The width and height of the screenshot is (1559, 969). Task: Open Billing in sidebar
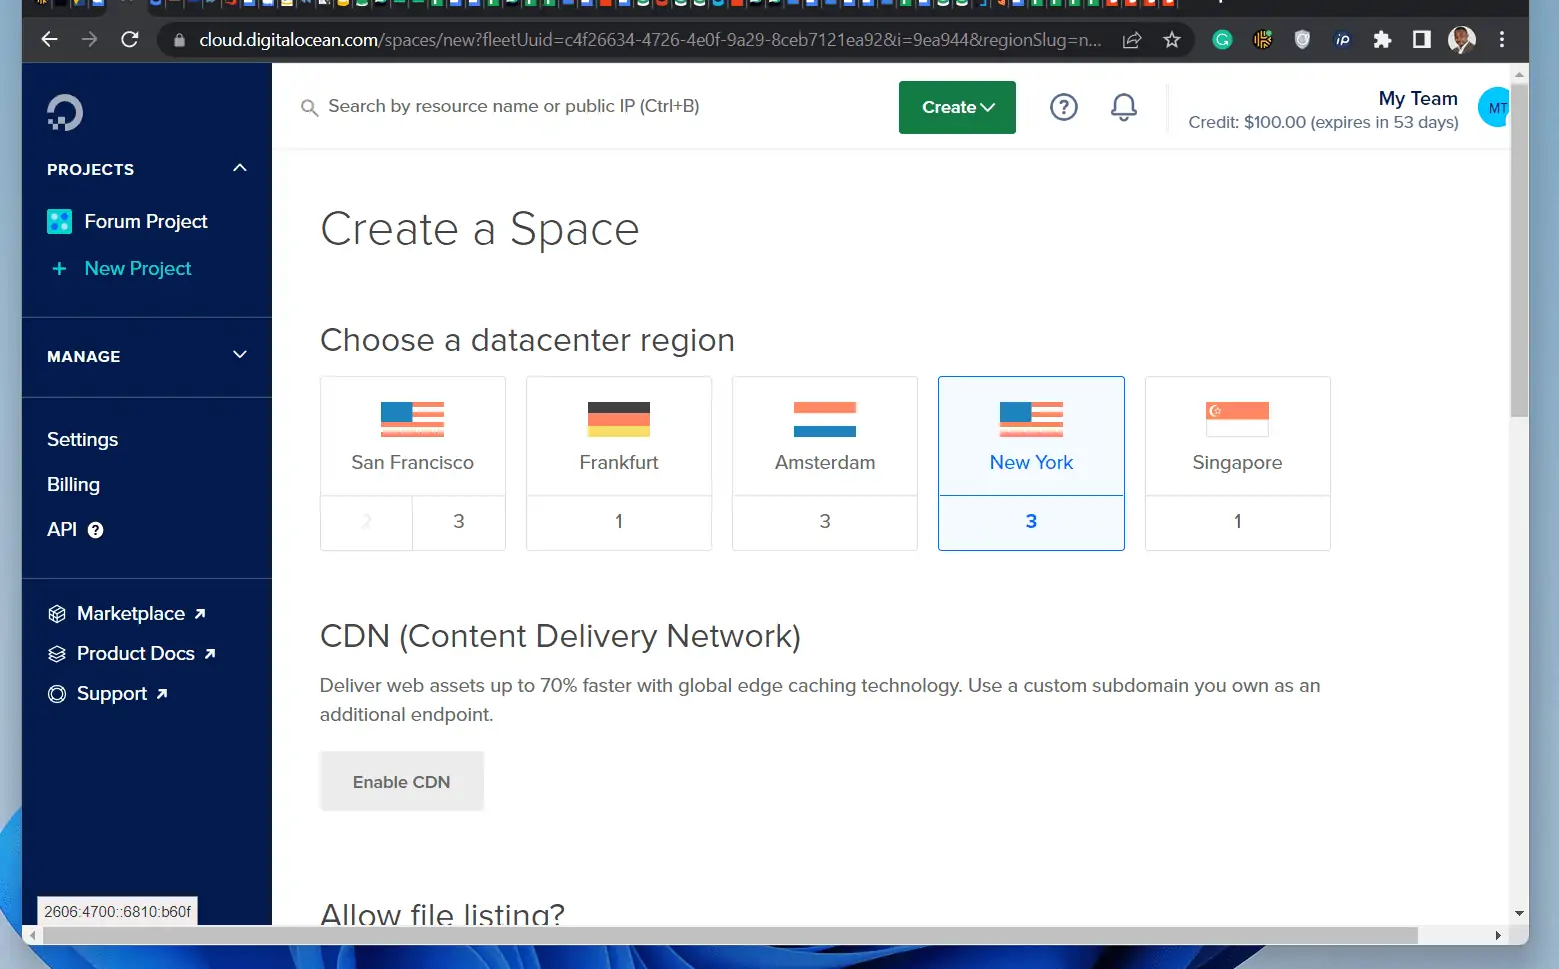pyautogui.click(x=73, y=485)
